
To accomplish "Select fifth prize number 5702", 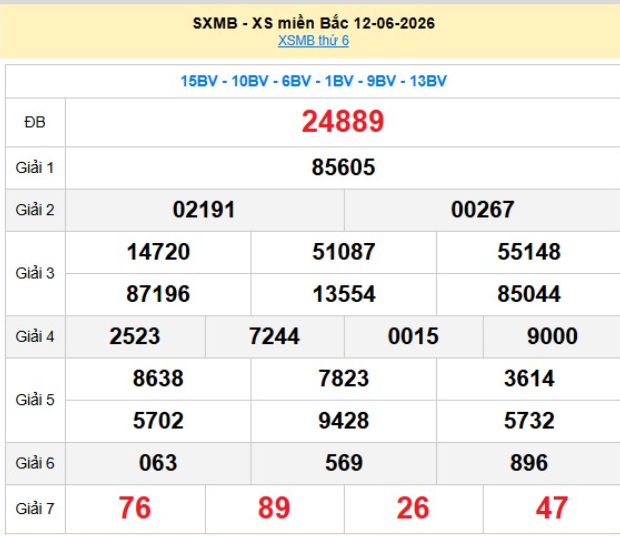I will pyautogui.click(x=158, y=420).
